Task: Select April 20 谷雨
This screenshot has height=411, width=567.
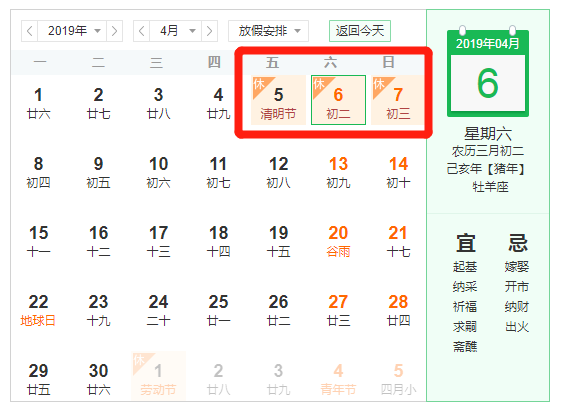Action: [338, 241]
